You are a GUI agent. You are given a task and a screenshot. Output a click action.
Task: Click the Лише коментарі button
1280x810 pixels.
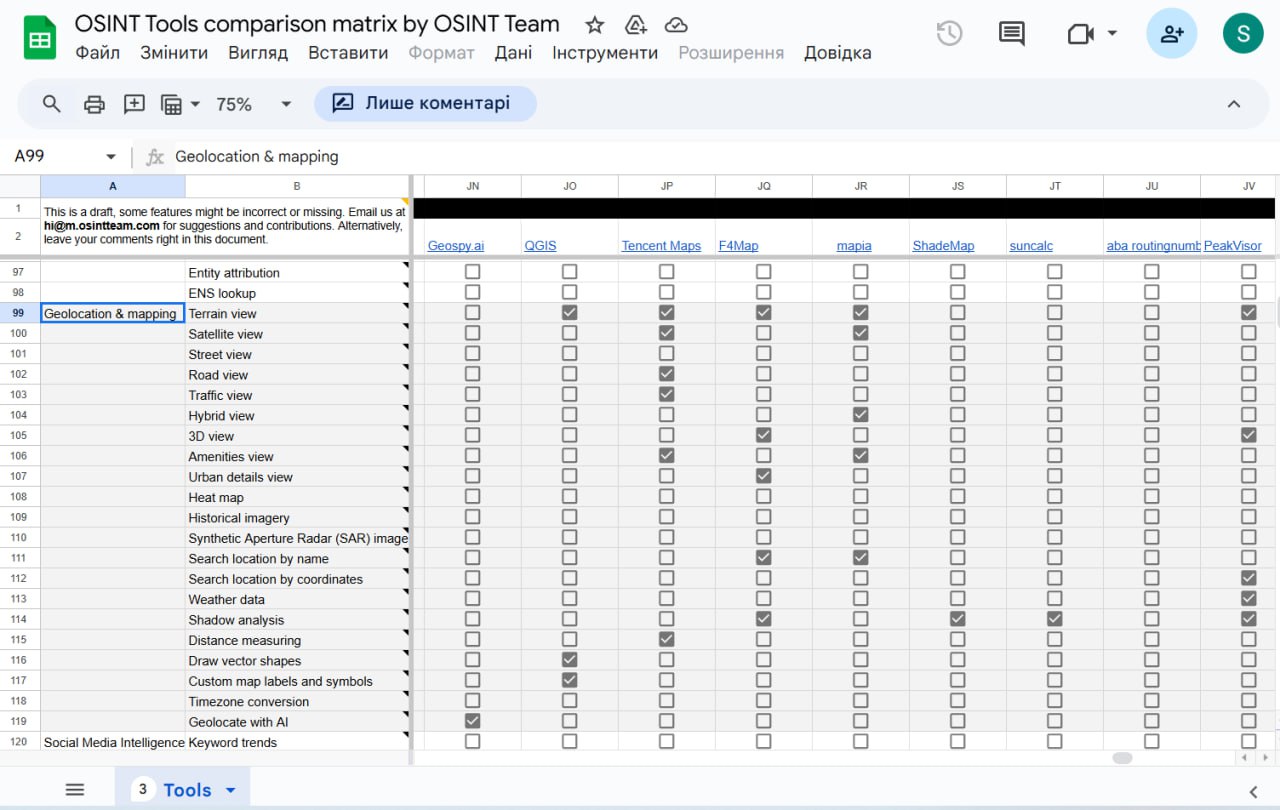pyautogui.click(x=425, y=103)
